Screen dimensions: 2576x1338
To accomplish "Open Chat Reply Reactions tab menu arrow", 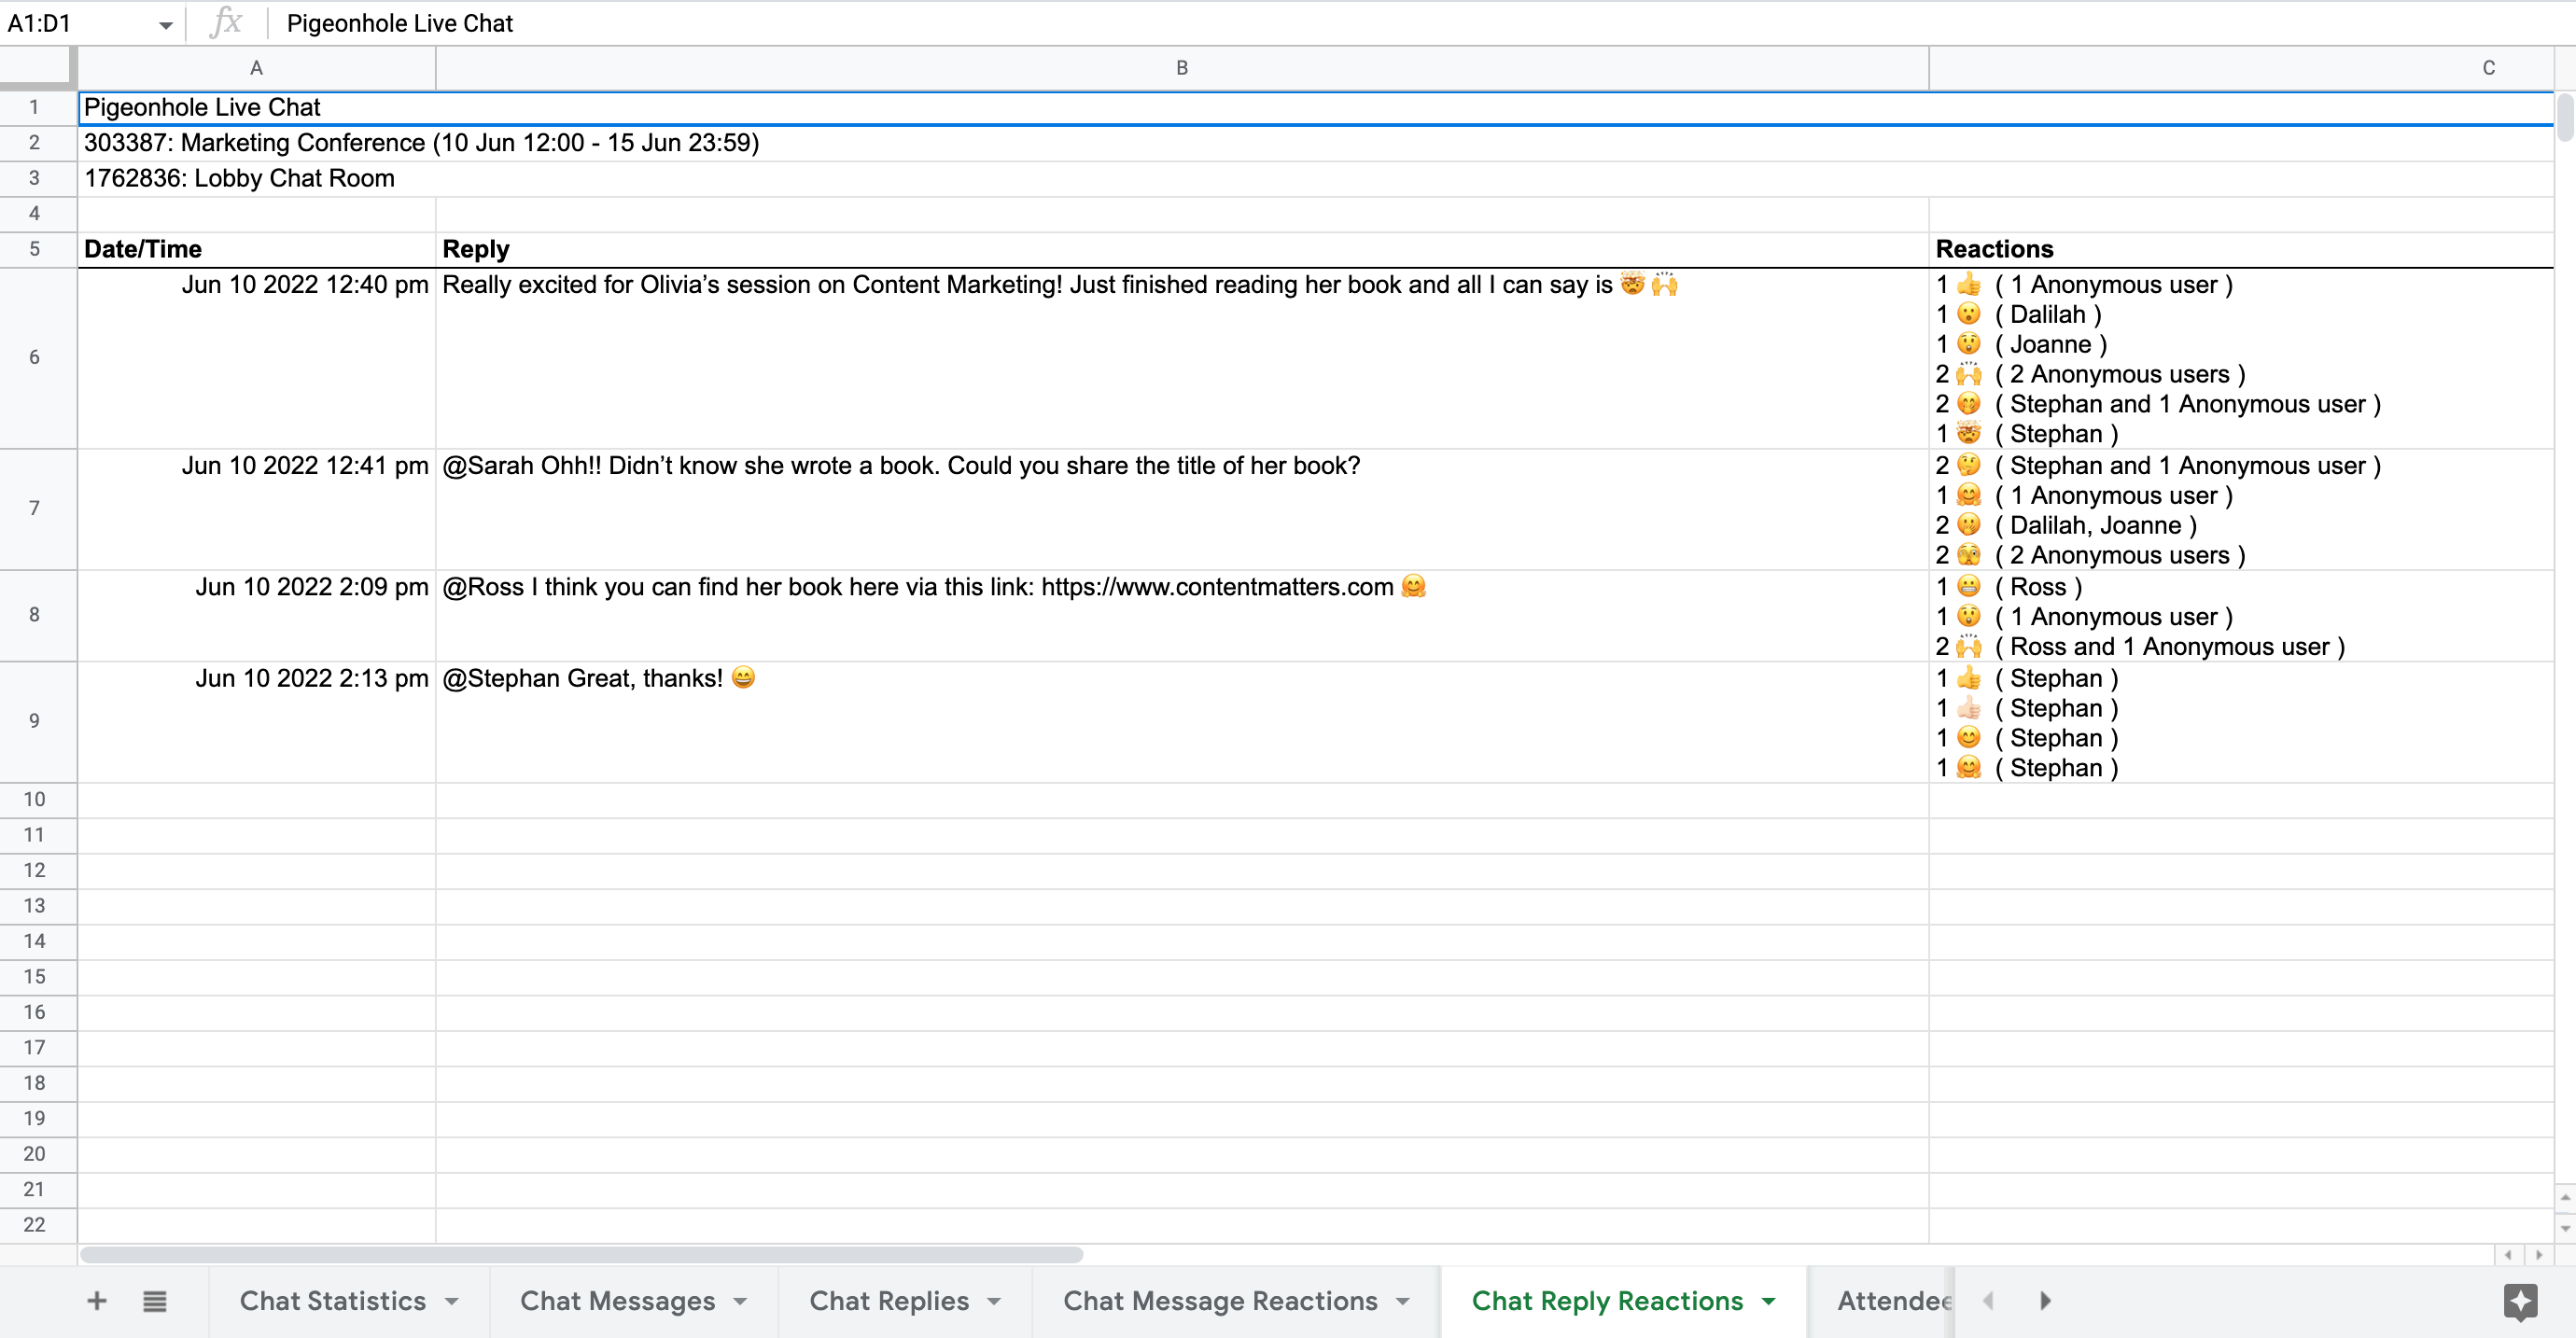I will [1769, 1301].
